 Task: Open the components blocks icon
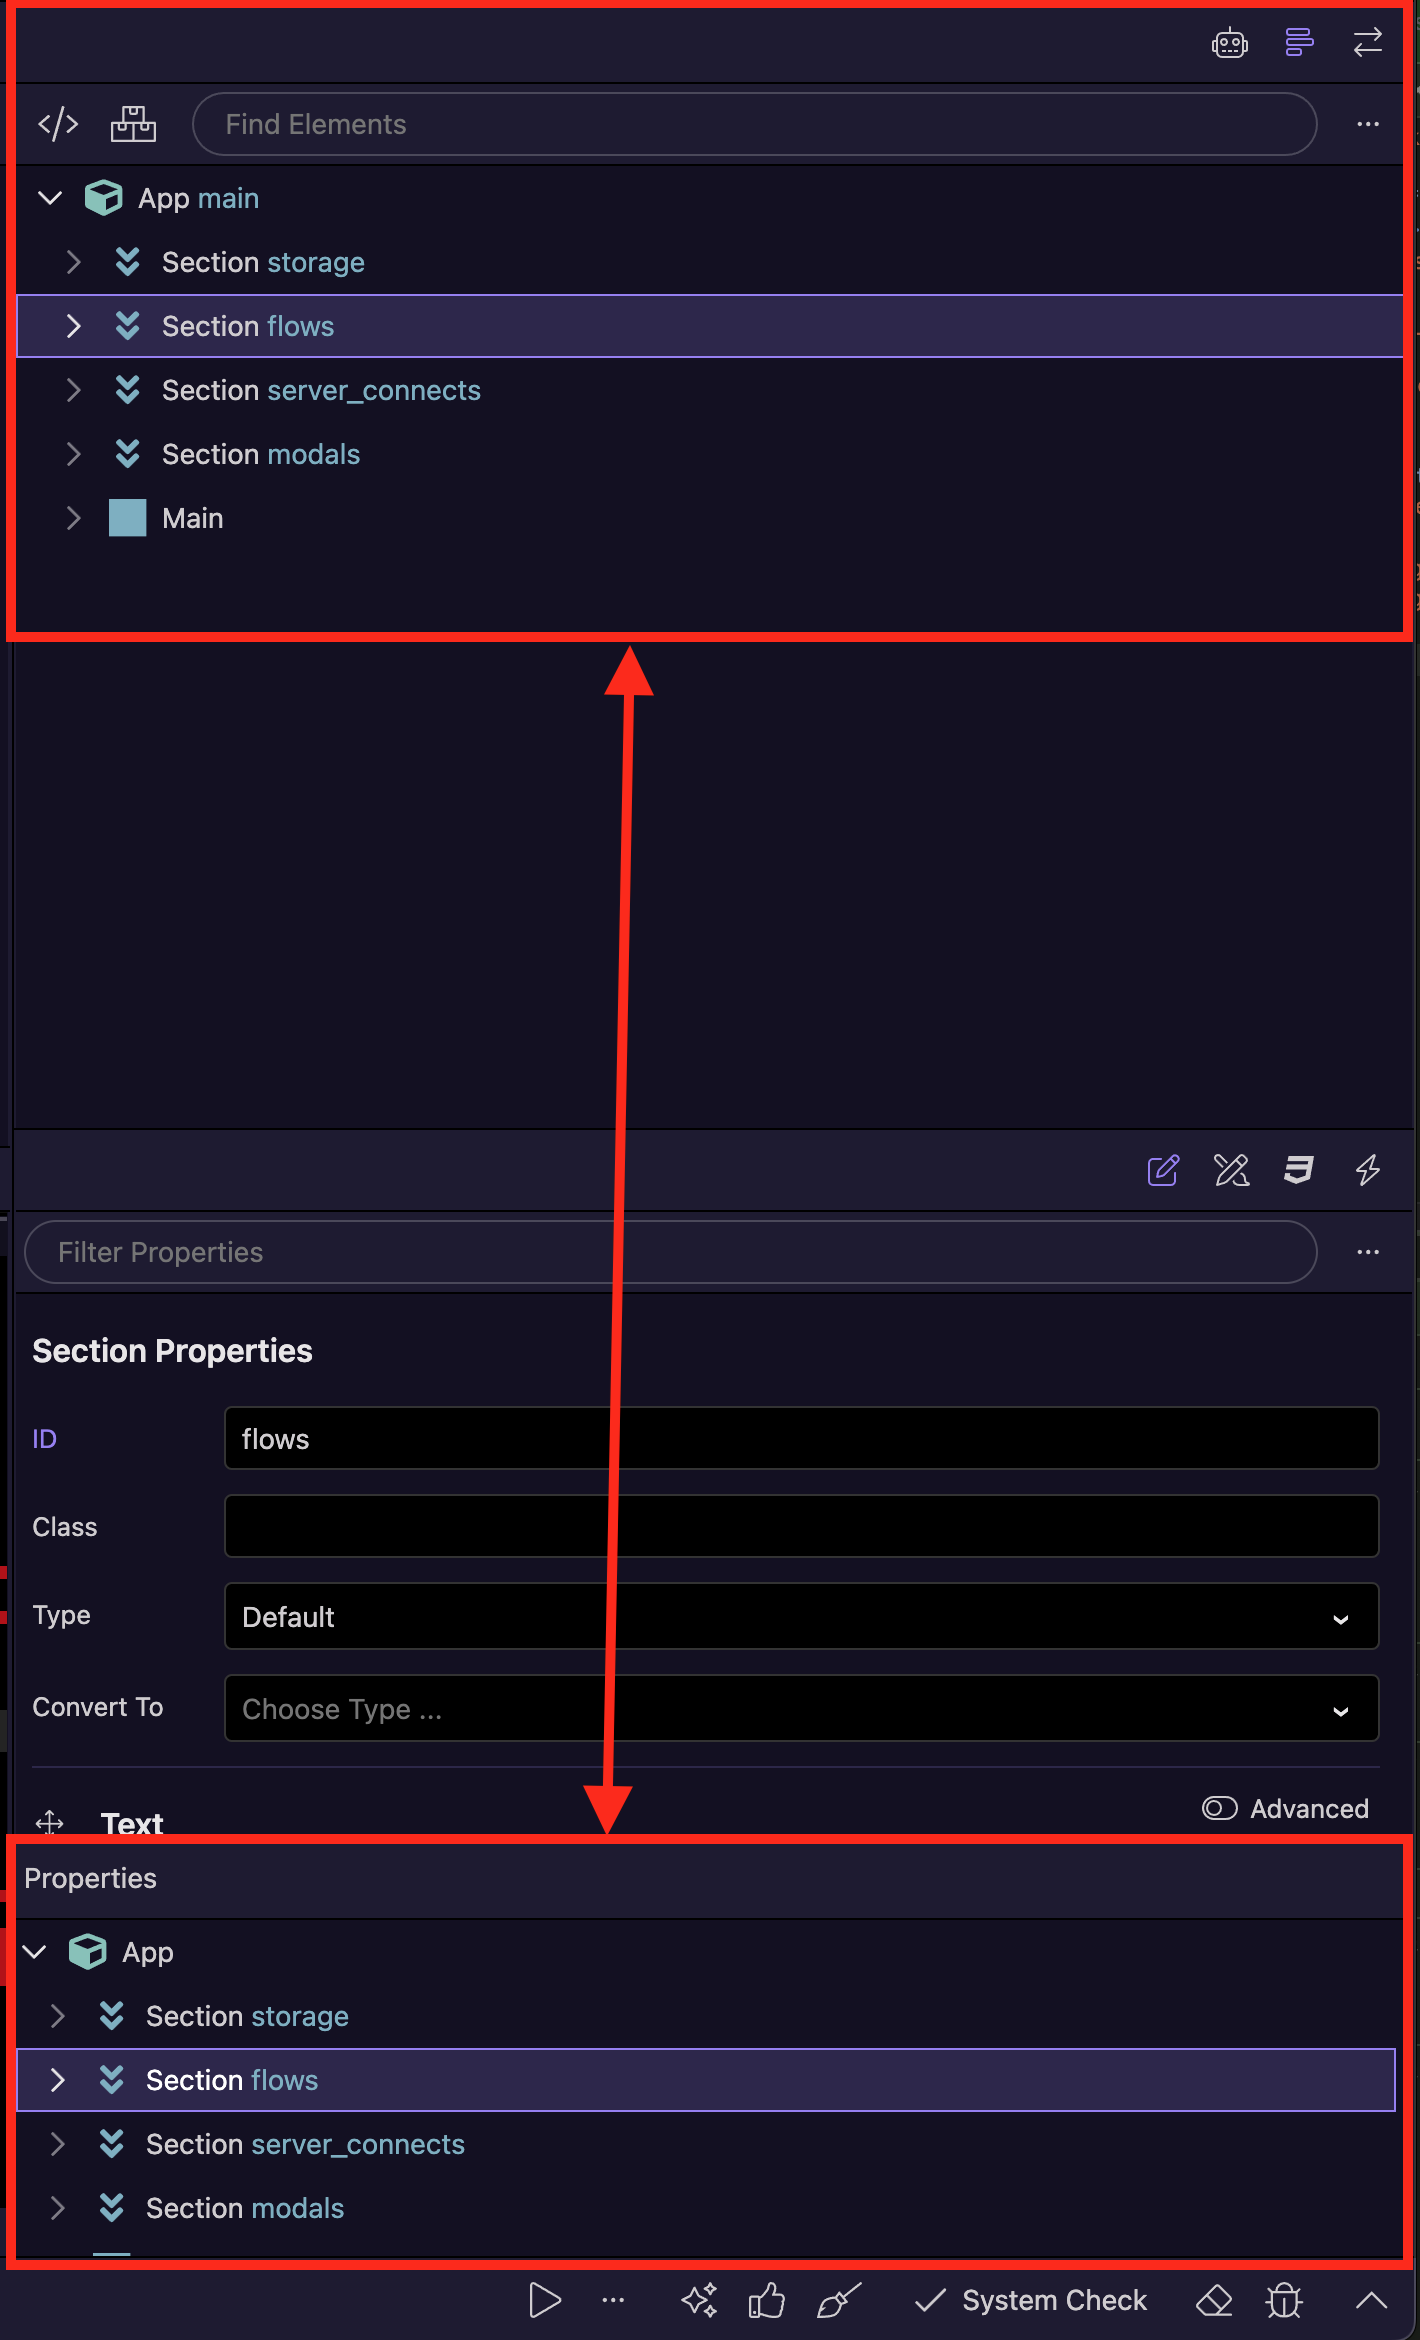click(x=133, y=124)
